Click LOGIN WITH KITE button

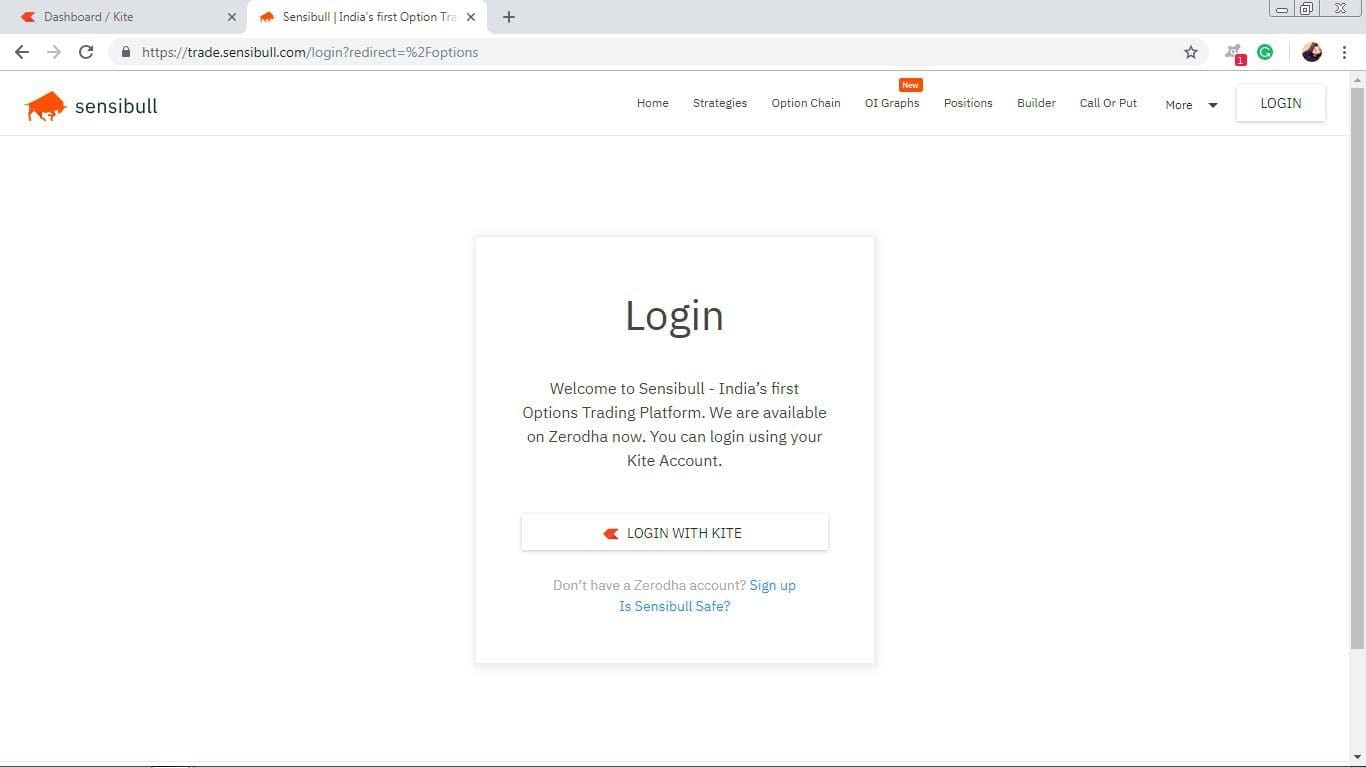point(675,533)
